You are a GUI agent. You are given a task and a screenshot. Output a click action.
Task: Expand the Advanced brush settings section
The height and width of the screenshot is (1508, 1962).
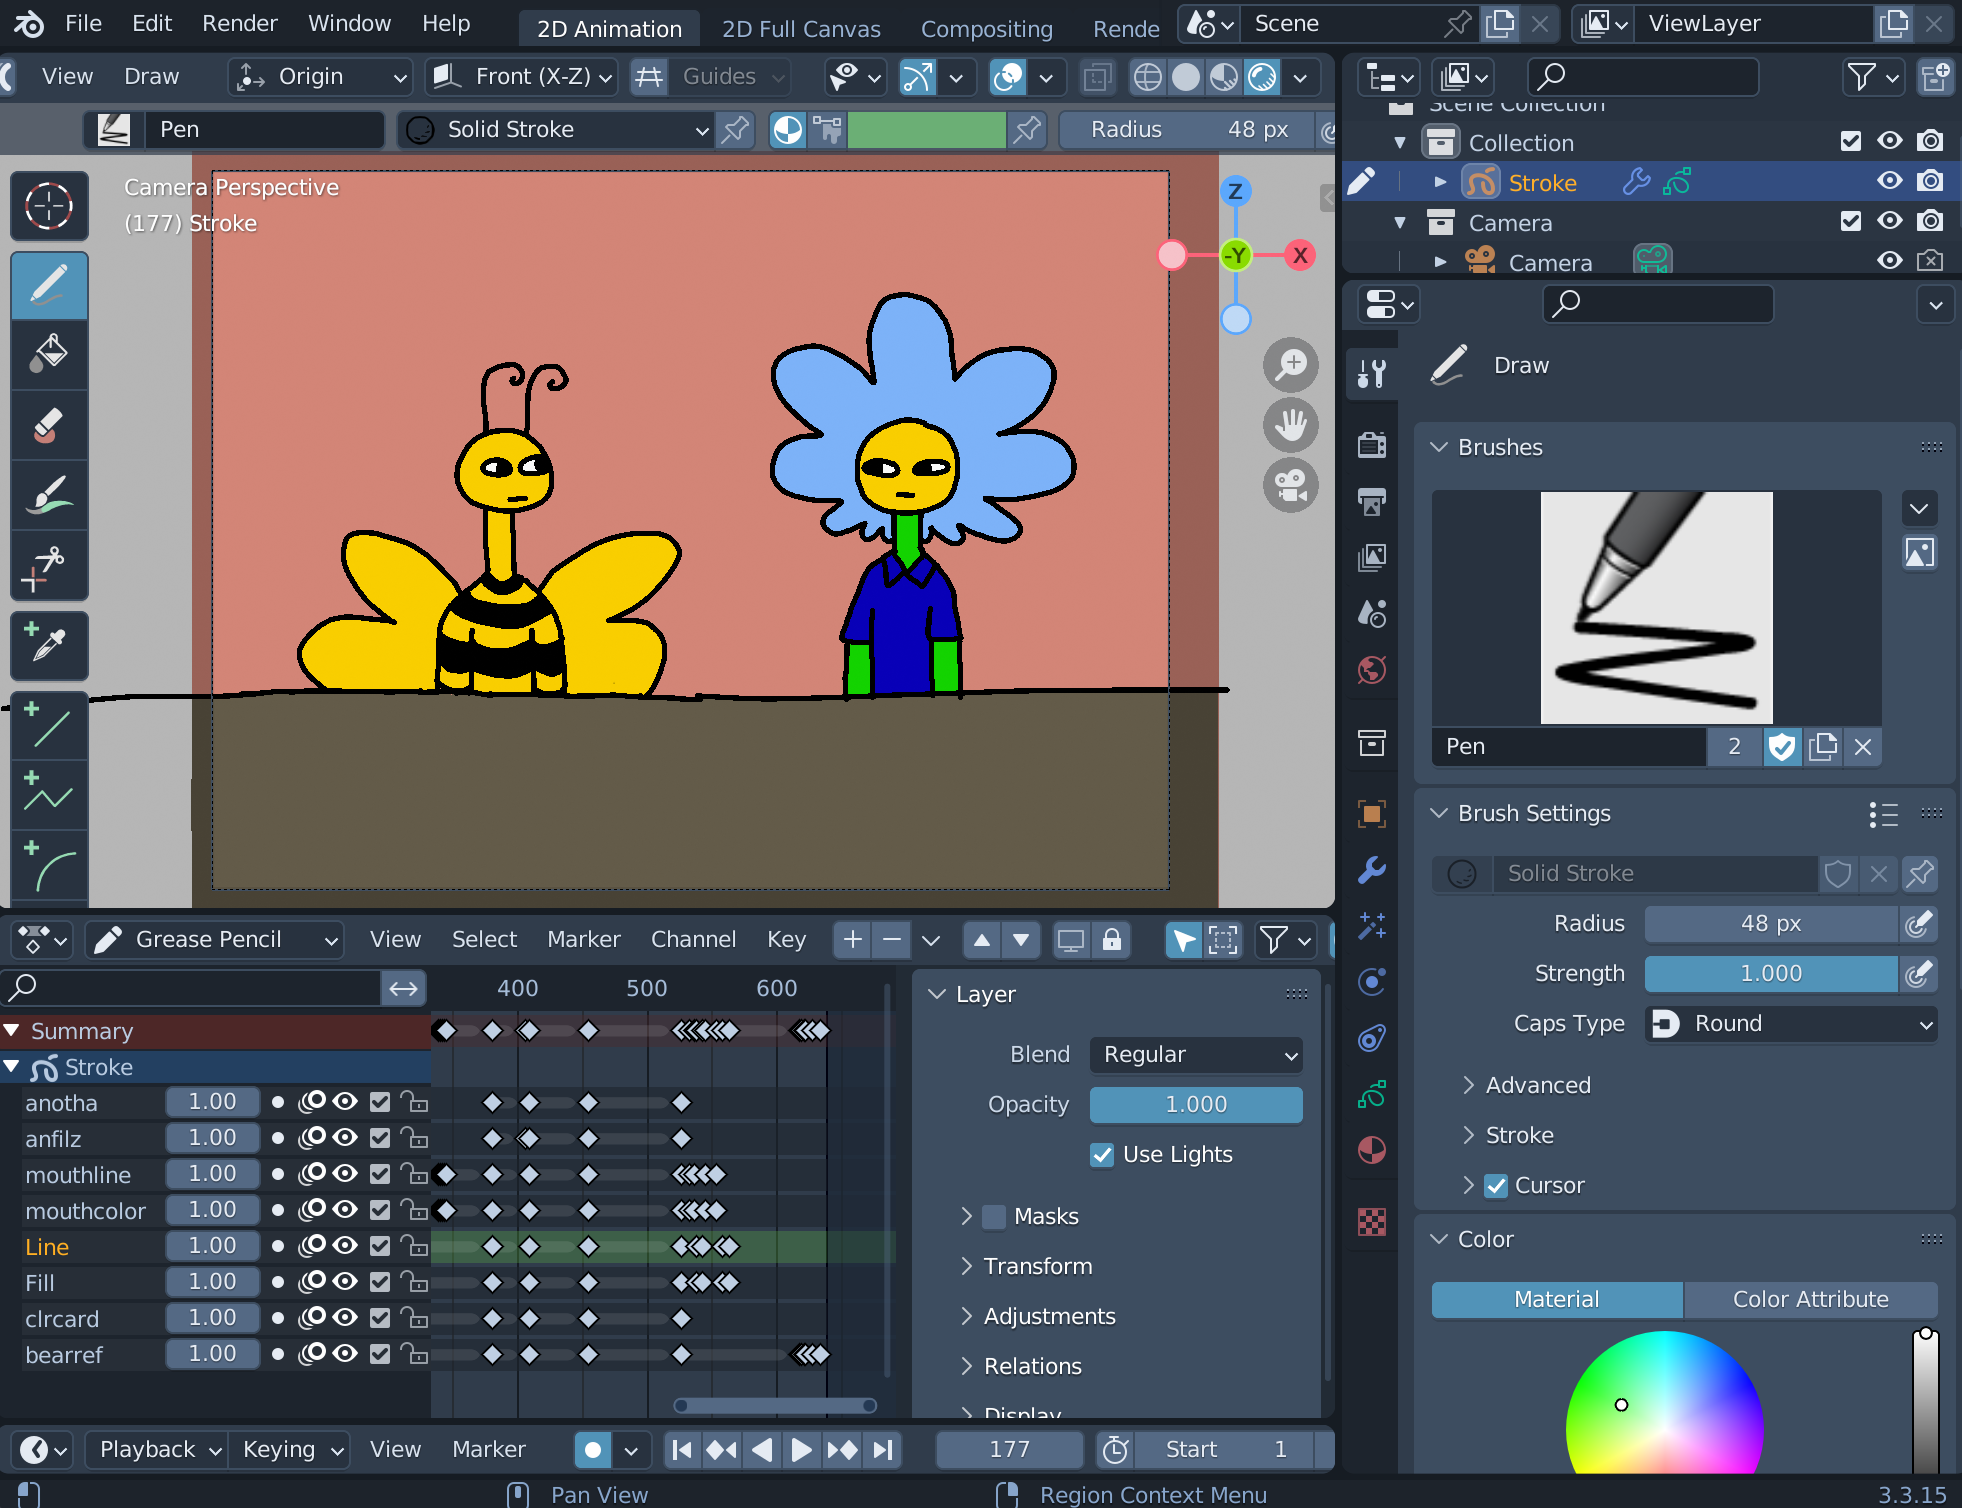point(1537,1085)
